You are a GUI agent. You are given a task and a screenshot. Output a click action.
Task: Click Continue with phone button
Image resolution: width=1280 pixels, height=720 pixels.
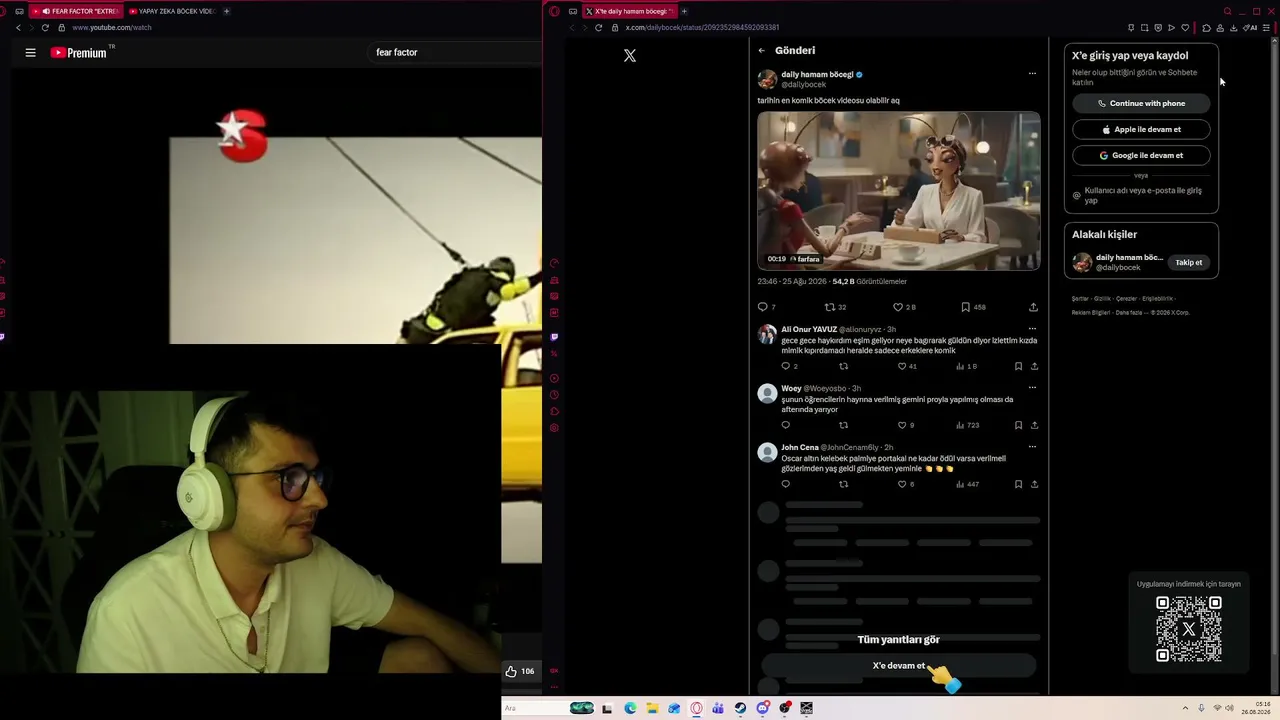[x=1141, y=103]
